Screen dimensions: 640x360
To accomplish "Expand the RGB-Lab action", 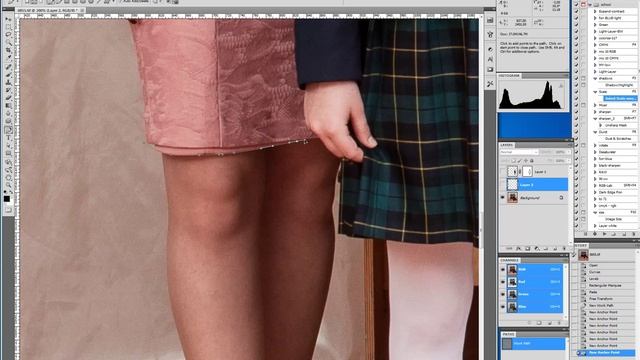I will [x=595, y=185].
